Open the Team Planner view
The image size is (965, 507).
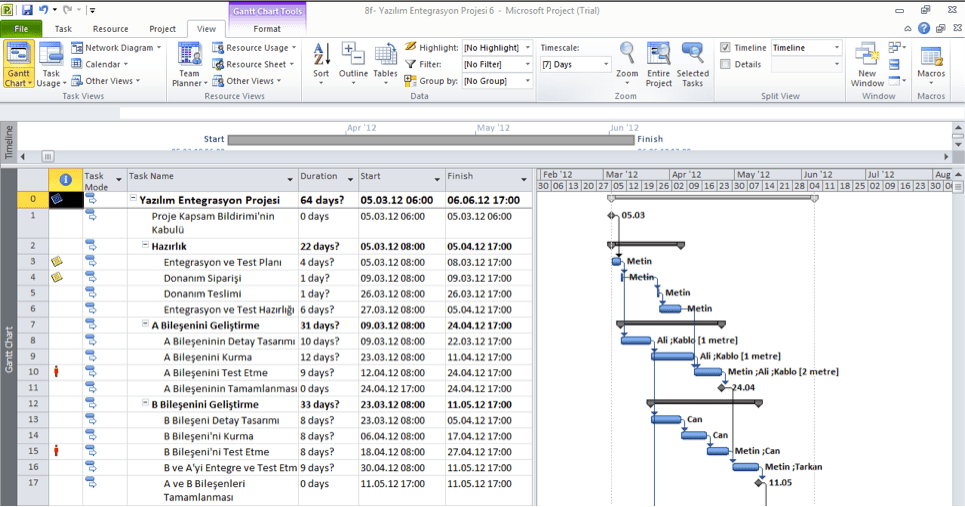188,64
